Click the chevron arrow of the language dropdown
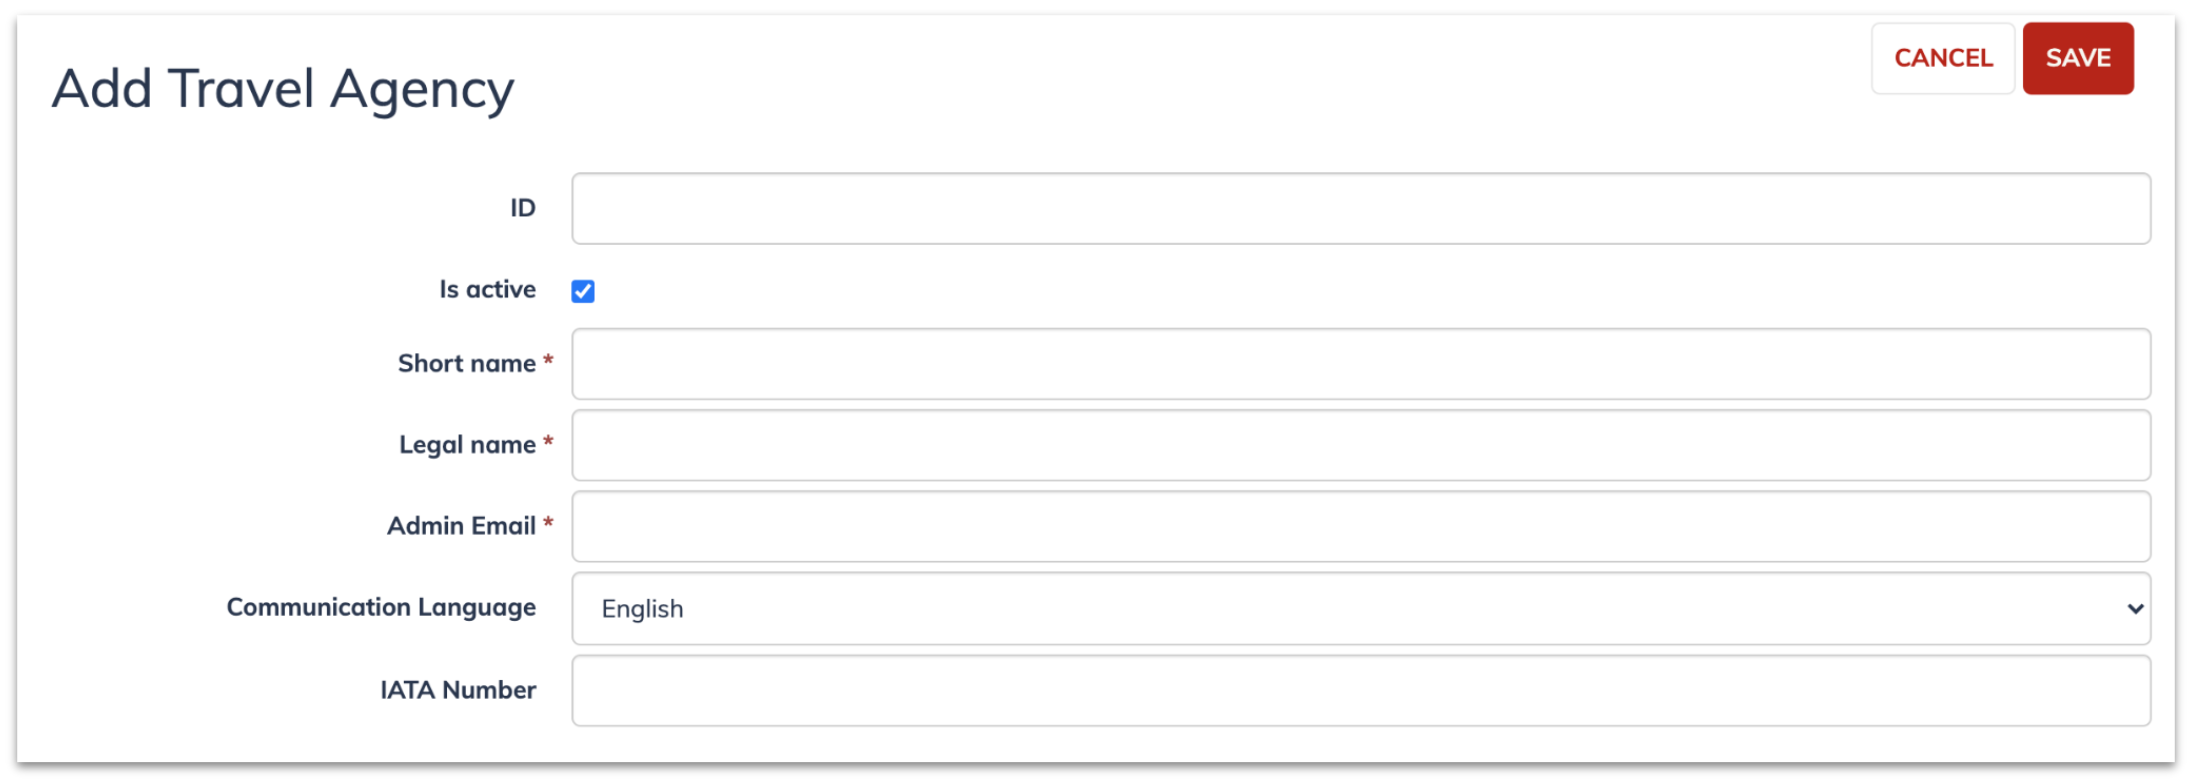This screenshot has height=780, width=2190. (x=2135, y=608)
